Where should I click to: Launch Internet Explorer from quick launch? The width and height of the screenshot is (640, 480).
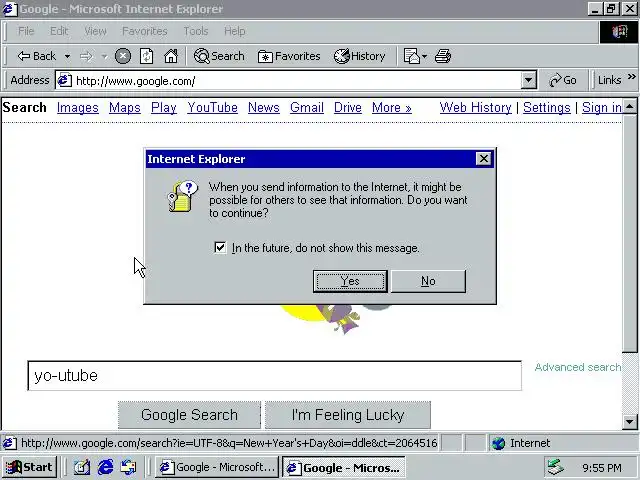105,467
